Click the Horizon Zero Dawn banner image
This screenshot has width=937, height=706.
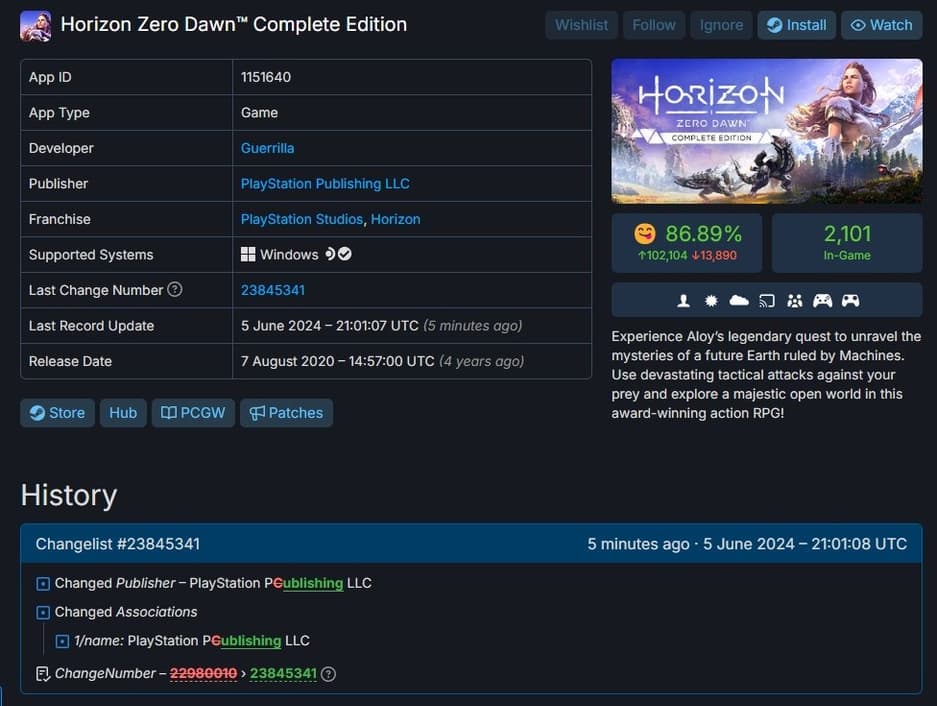coord(767,131)
